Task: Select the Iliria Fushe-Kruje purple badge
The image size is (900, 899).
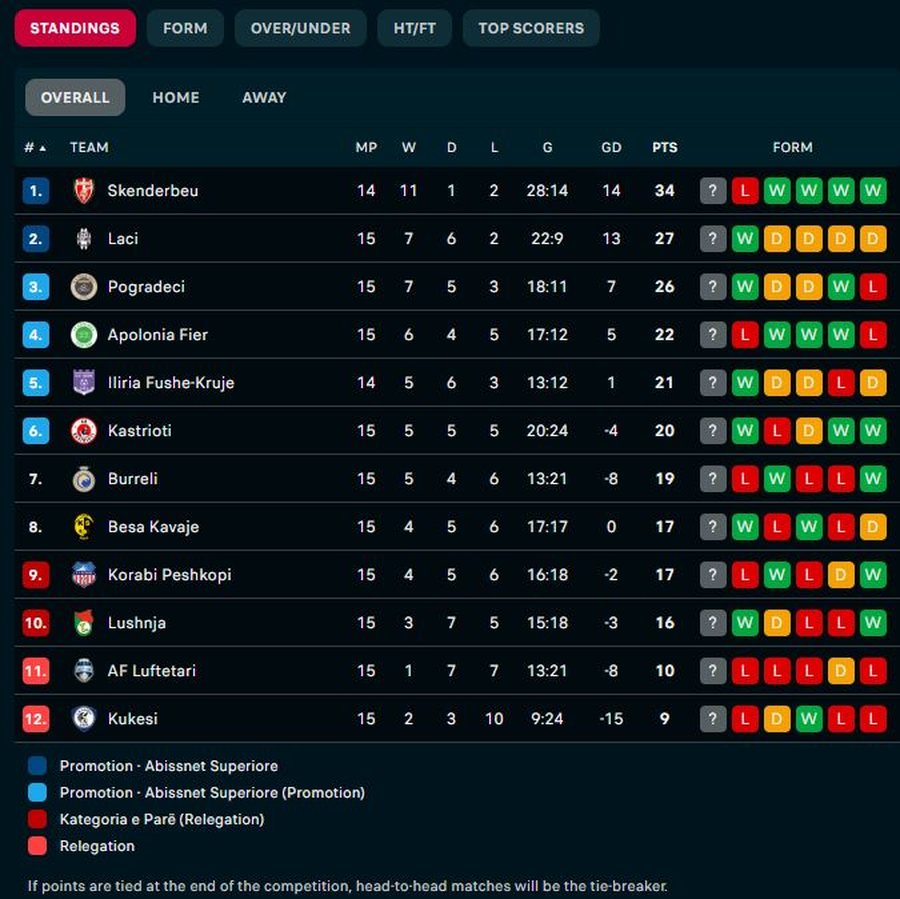Action: [84, 382]
